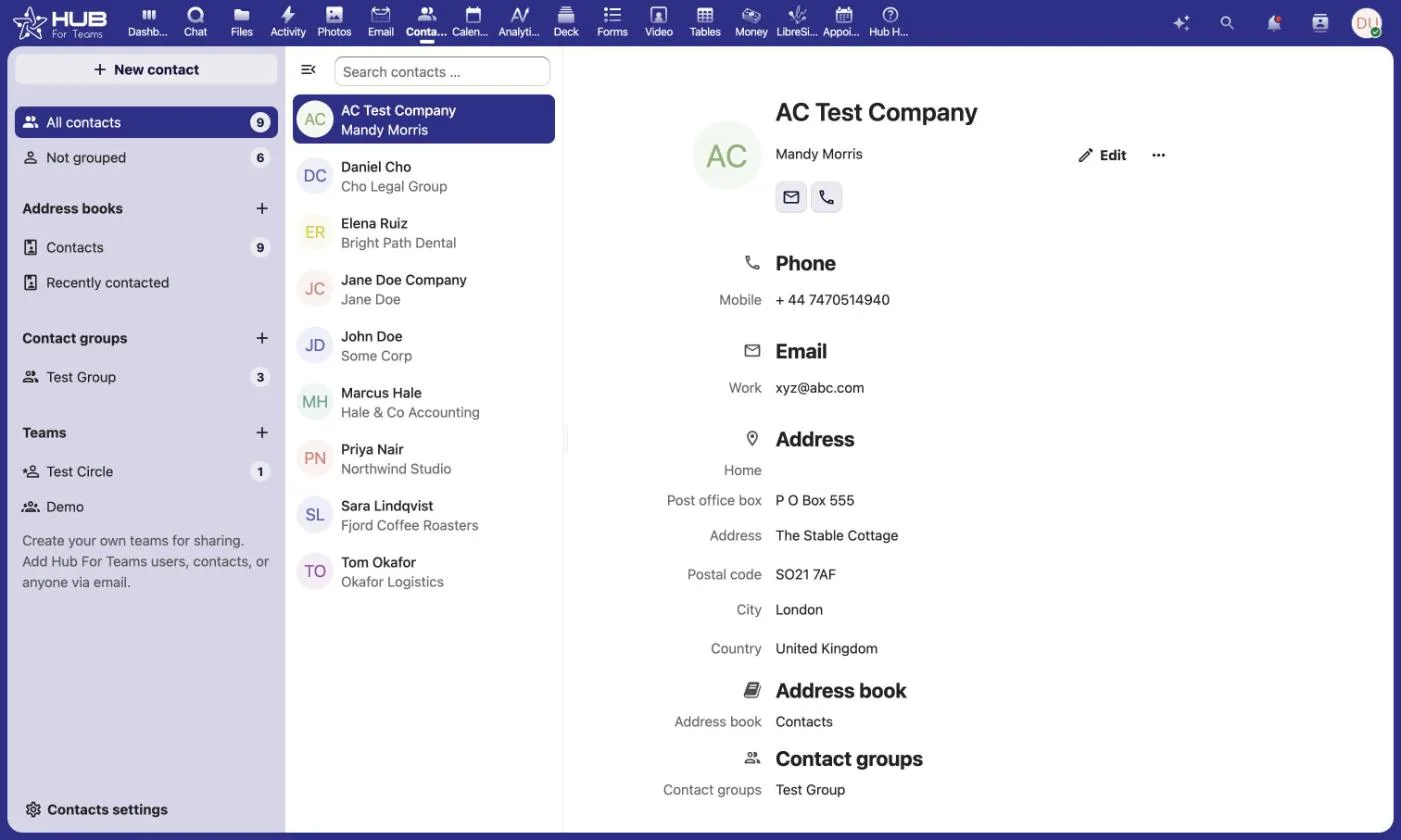Open the notifications bell
Viewport: 1401px width, 840px height.
(1274, 22)
